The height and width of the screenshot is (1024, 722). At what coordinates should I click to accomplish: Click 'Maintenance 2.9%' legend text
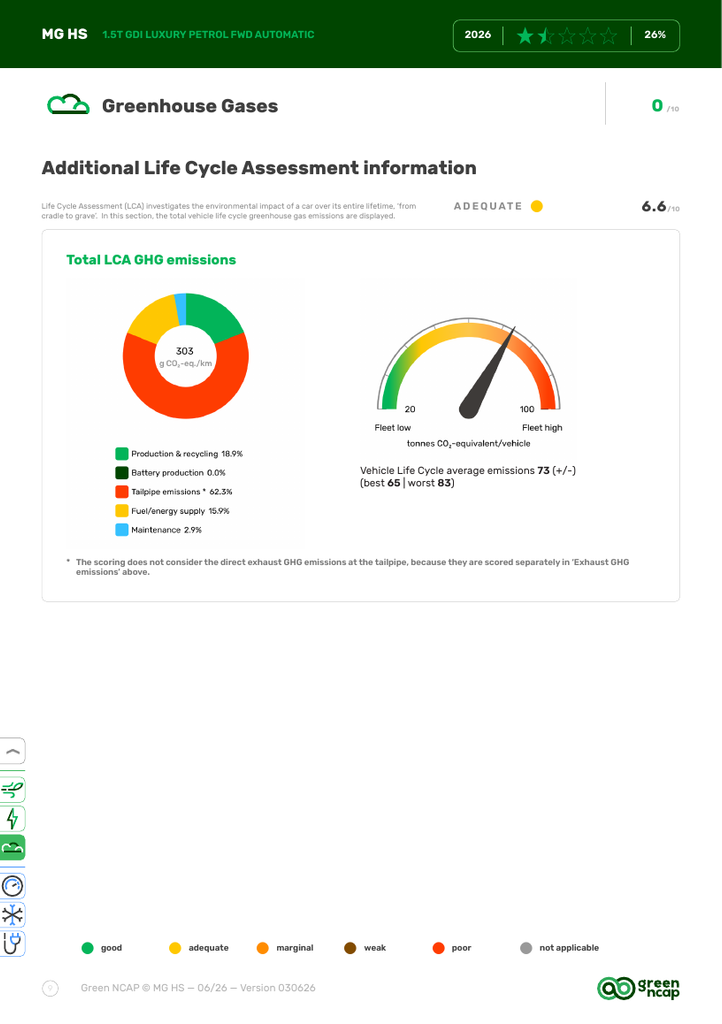tap(166, 530)
